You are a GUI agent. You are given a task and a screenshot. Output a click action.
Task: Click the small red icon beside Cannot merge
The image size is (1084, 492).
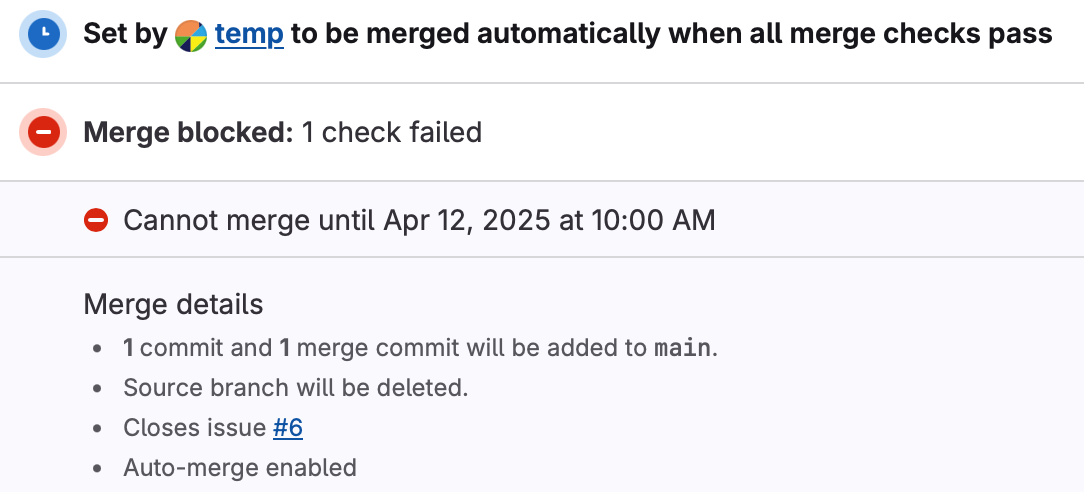coord(96,220)
